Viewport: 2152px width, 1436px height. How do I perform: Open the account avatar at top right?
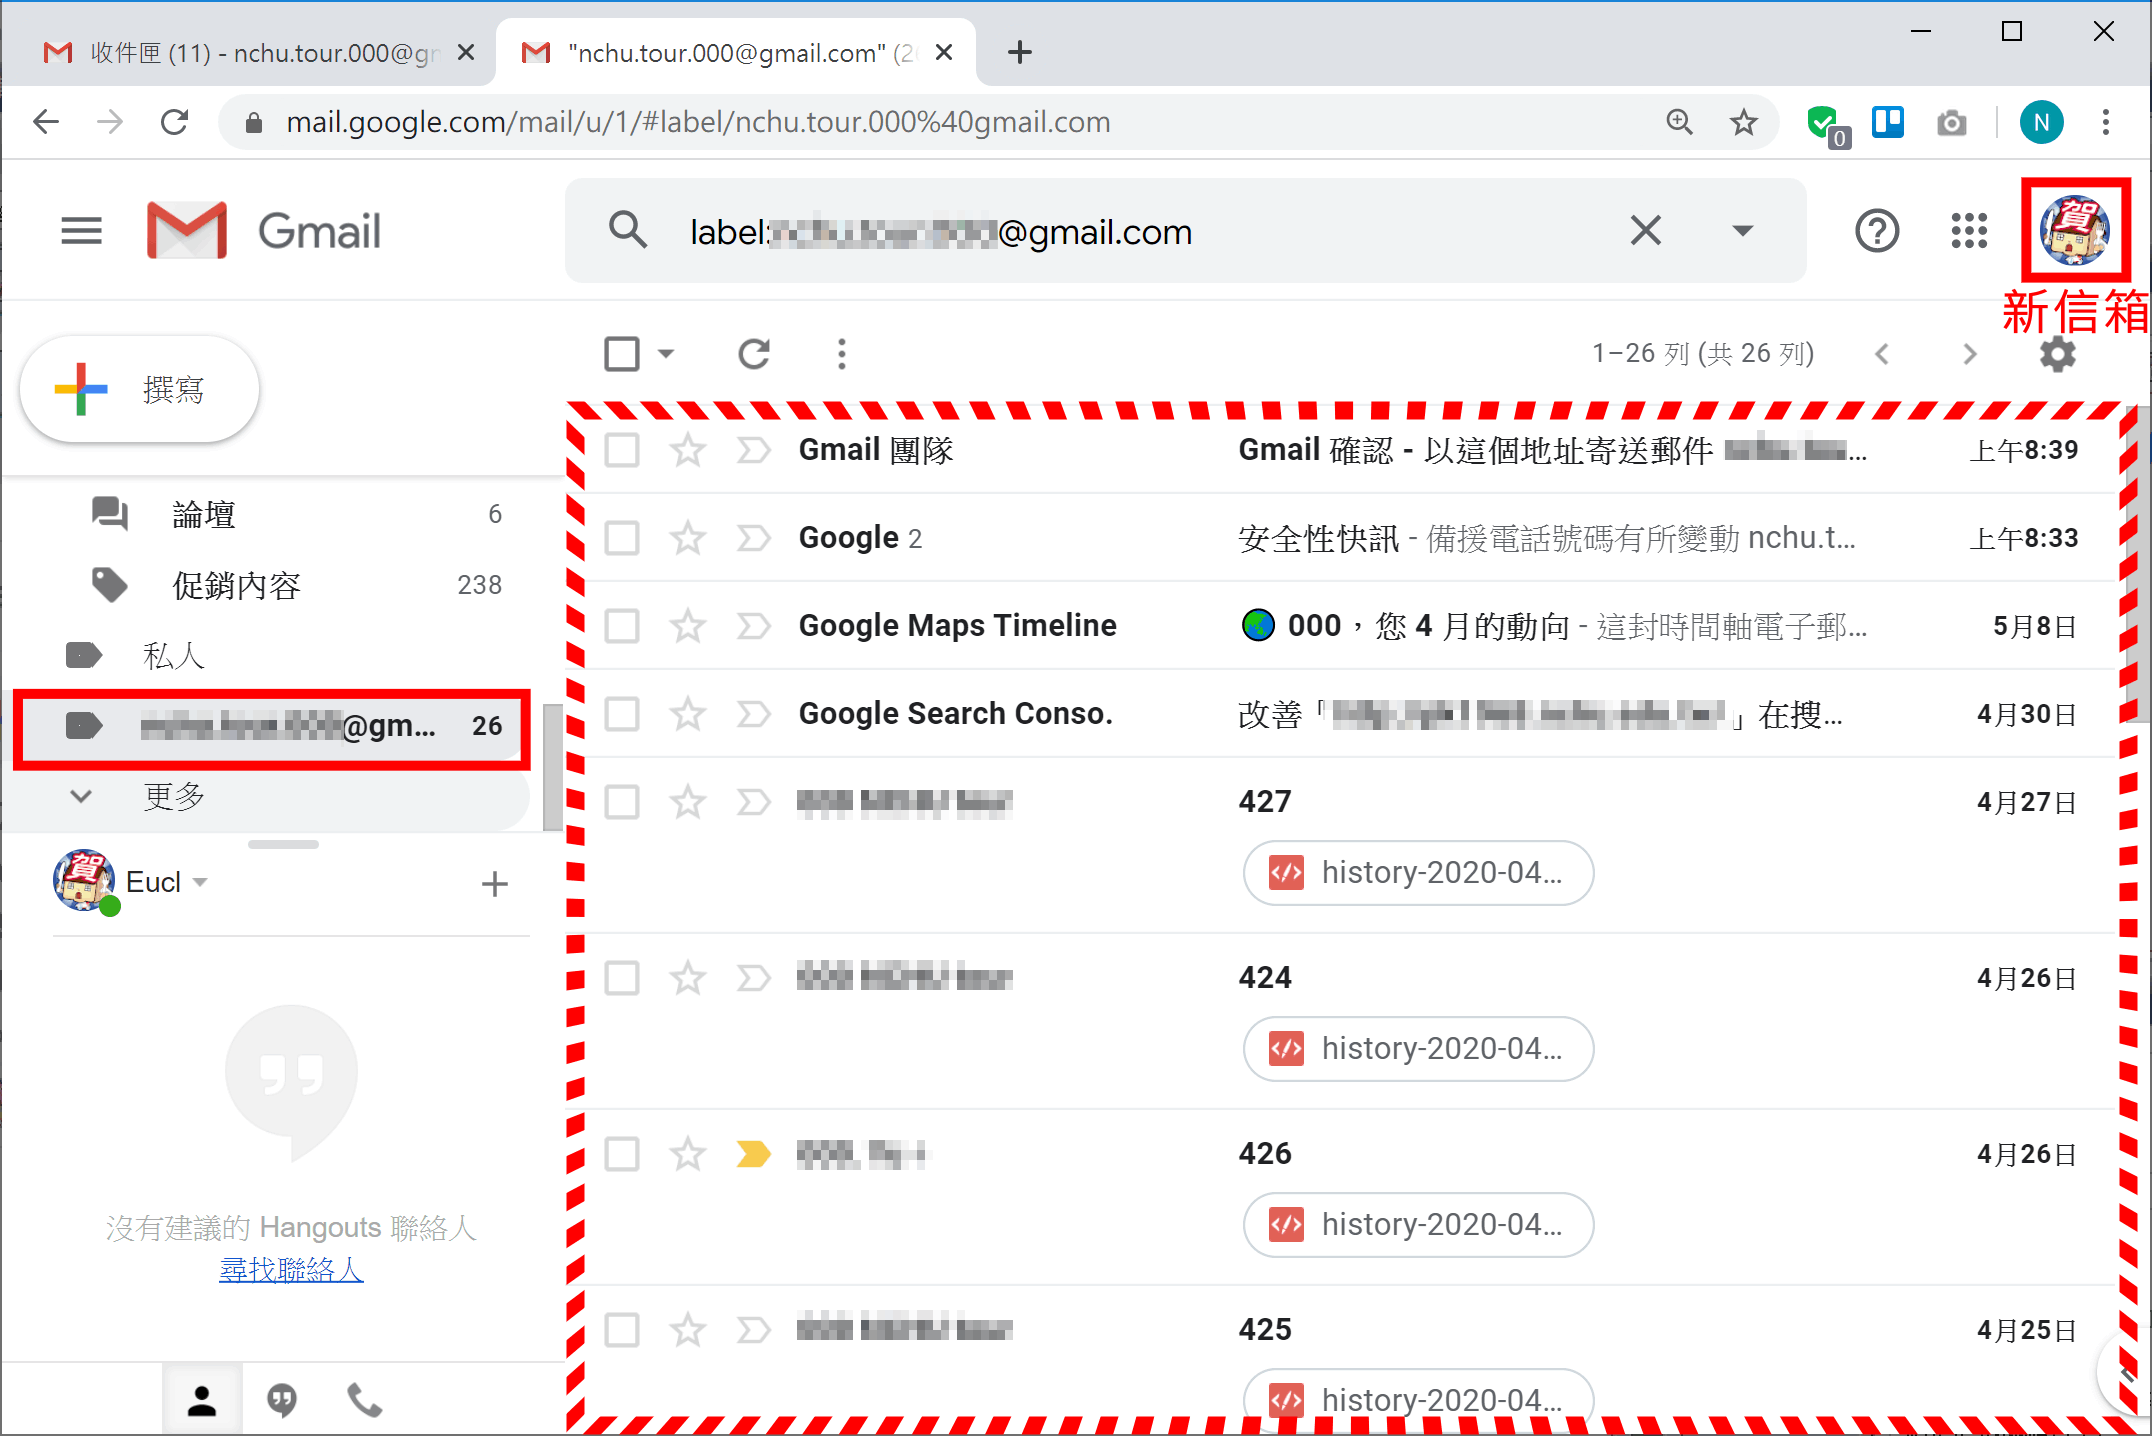(2075, 231)
